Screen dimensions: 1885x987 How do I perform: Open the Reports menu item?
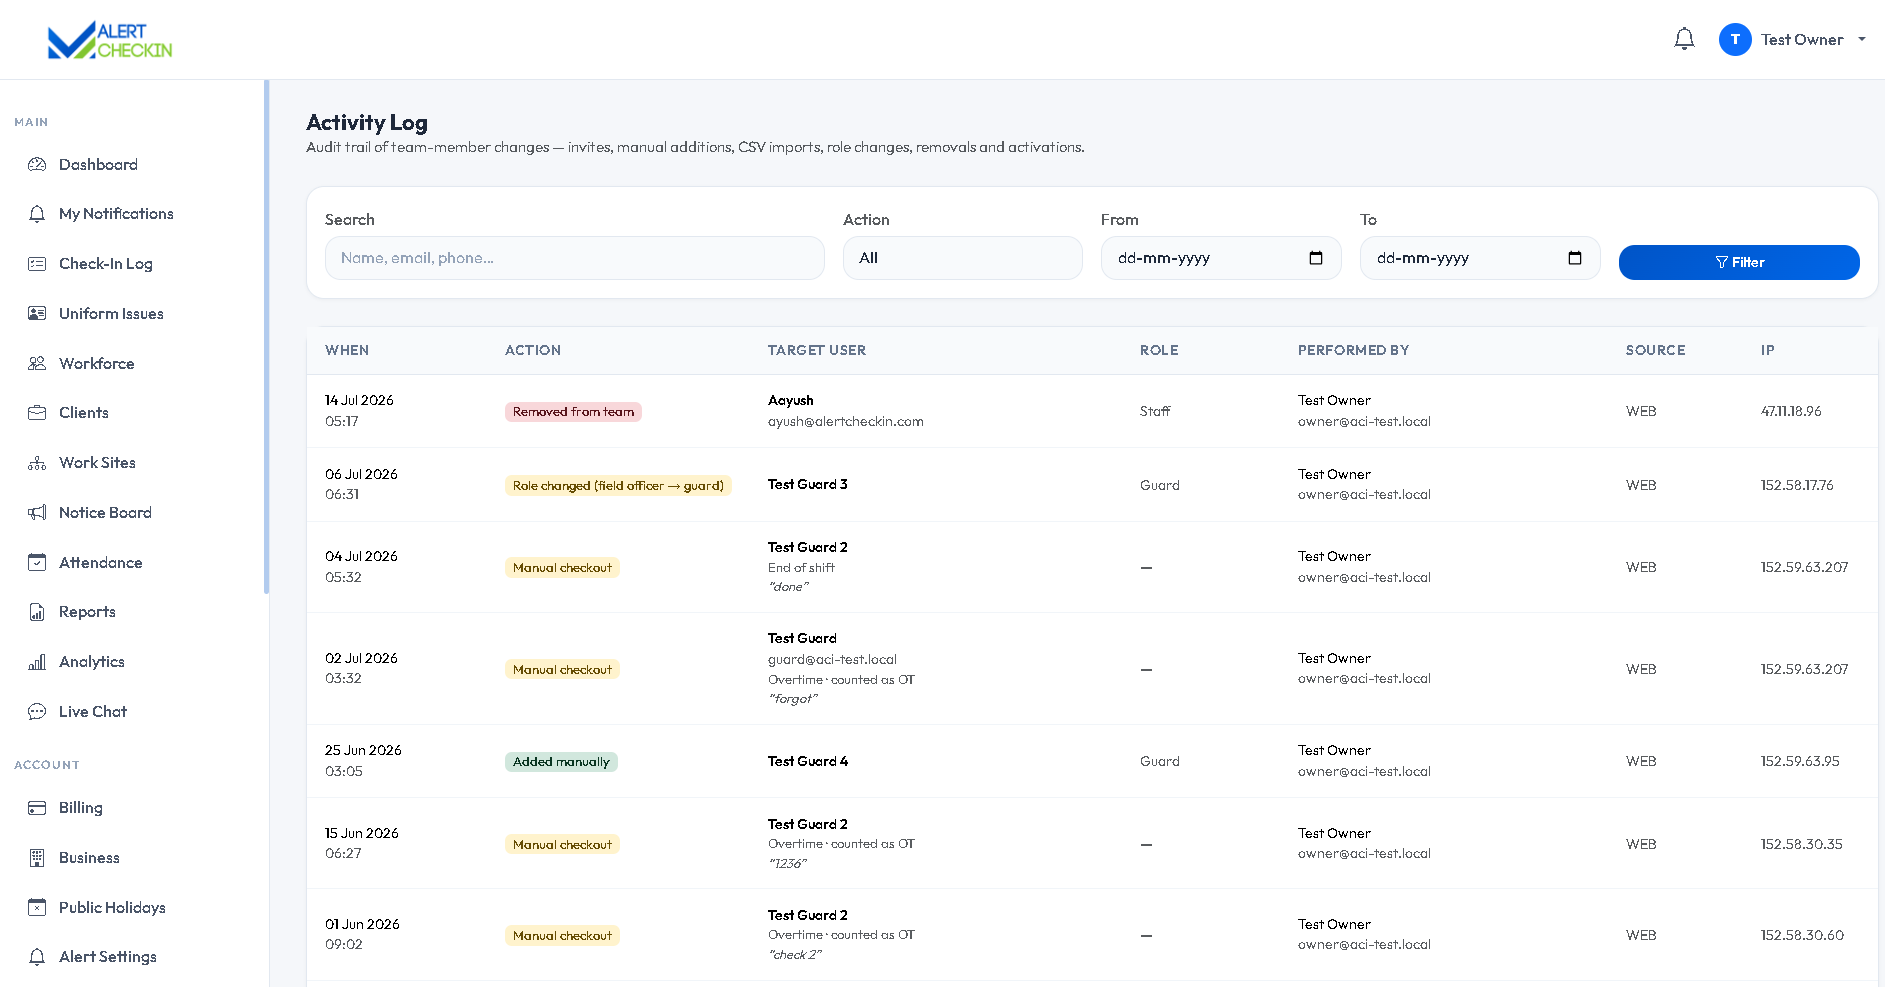pos(87,612)
